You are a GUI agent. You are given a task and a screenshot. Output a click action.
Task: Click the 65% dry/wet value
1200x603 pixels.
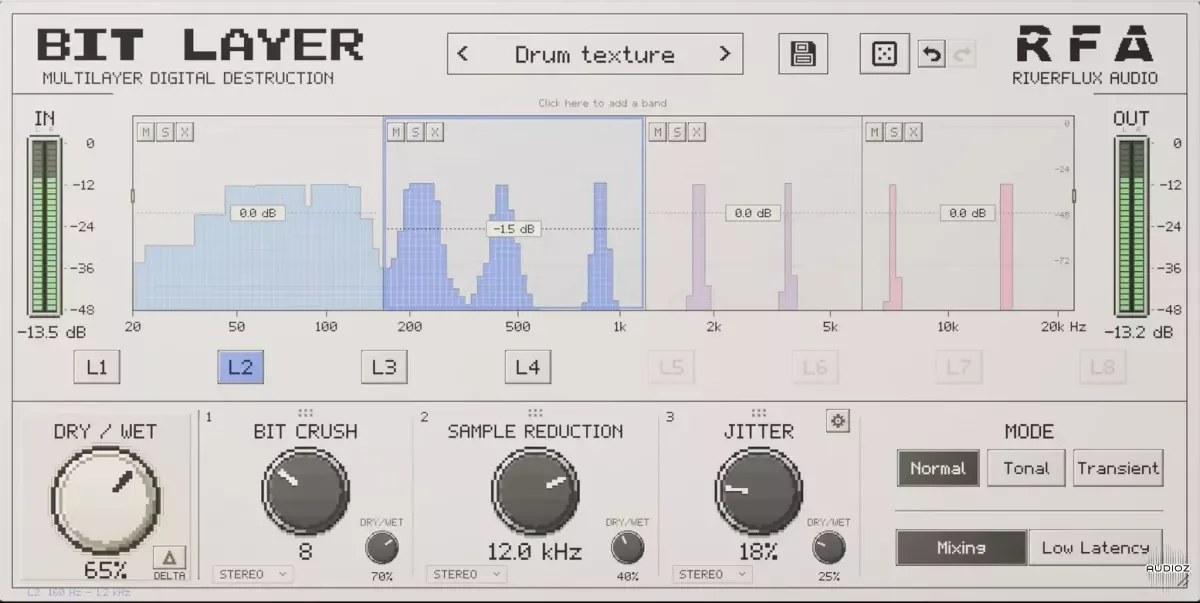[105, 571]
